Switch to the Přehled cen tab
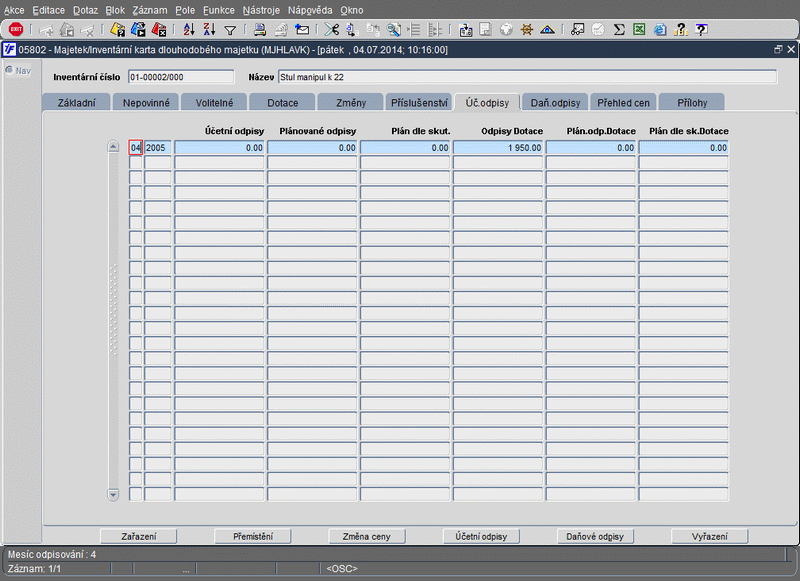This screenshot has height=581, width=800. tap(623, 103)
